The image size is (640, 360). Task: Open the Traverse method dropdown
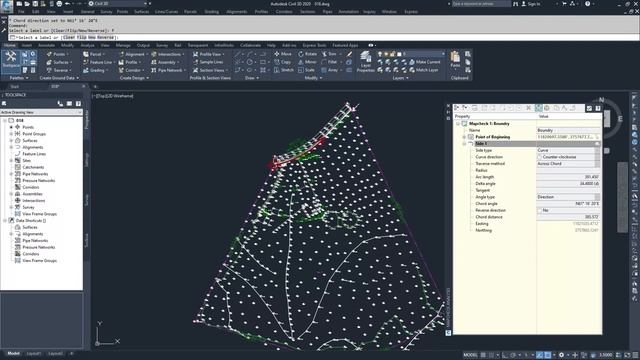coord(597,164)
